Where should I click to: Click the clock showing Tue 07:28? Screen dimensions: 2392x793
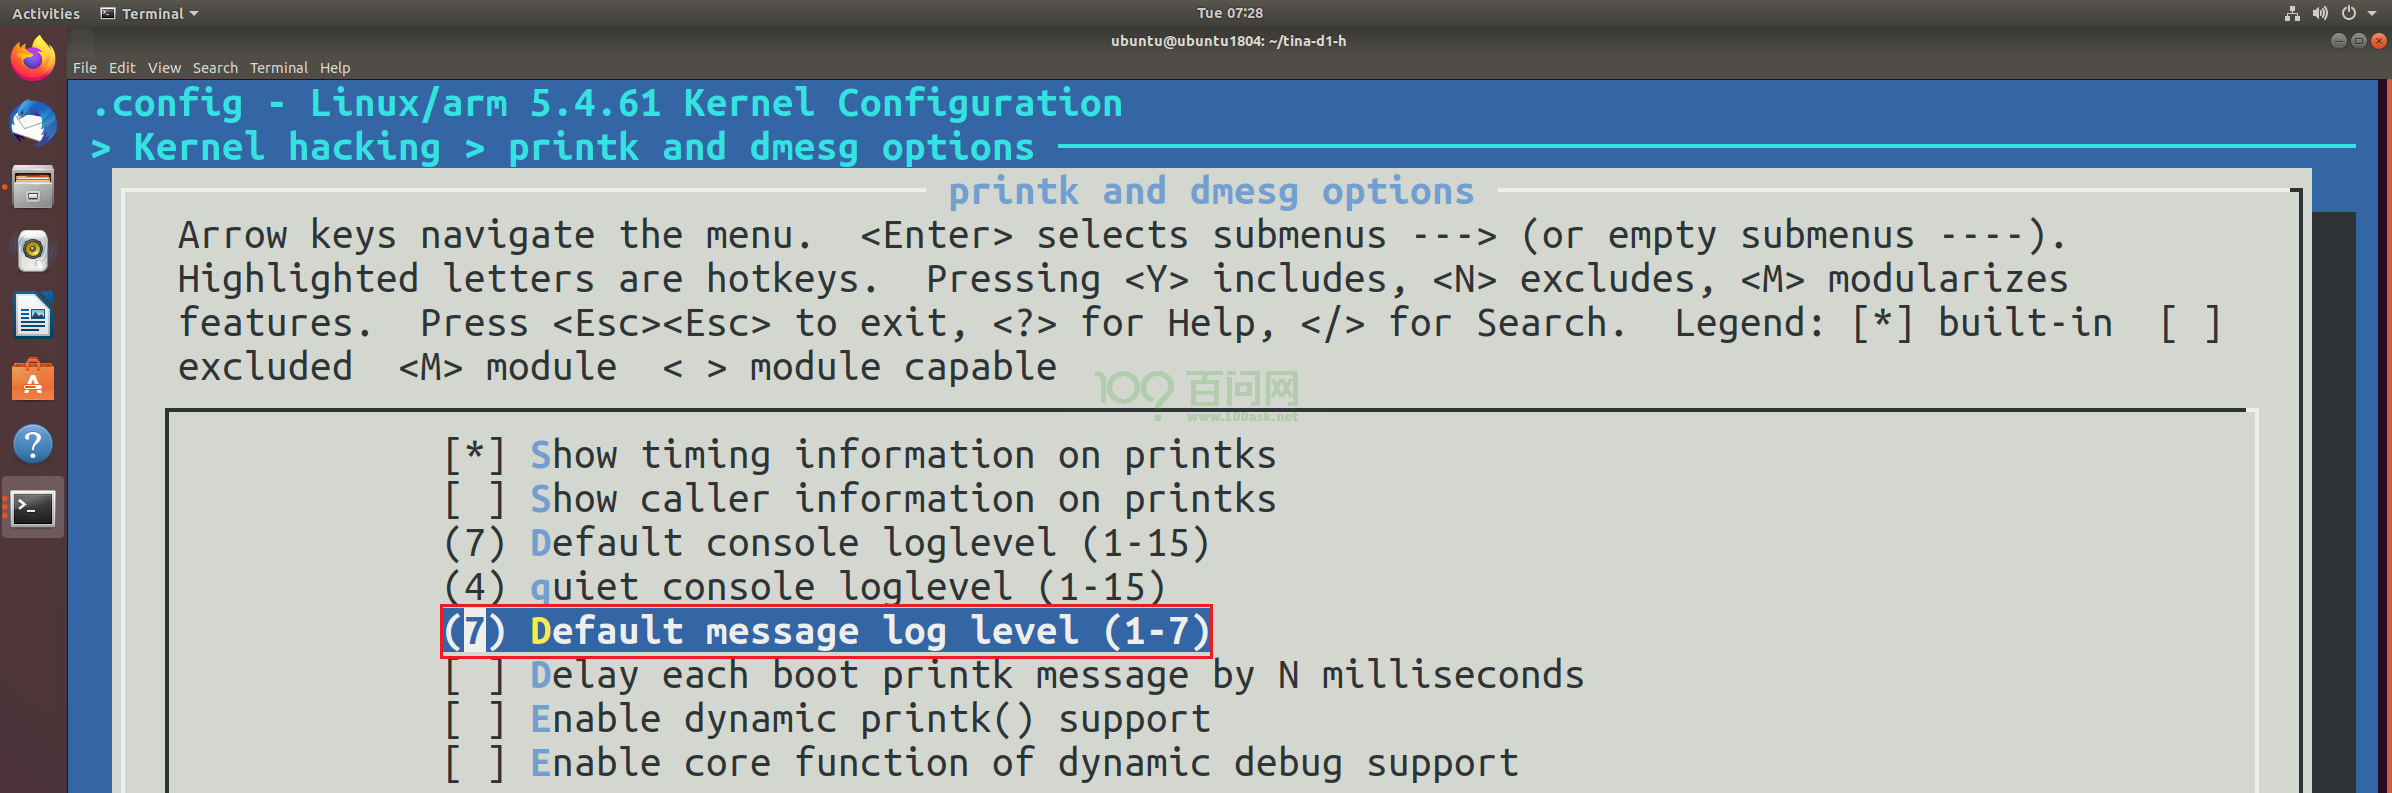(1229, 13)
